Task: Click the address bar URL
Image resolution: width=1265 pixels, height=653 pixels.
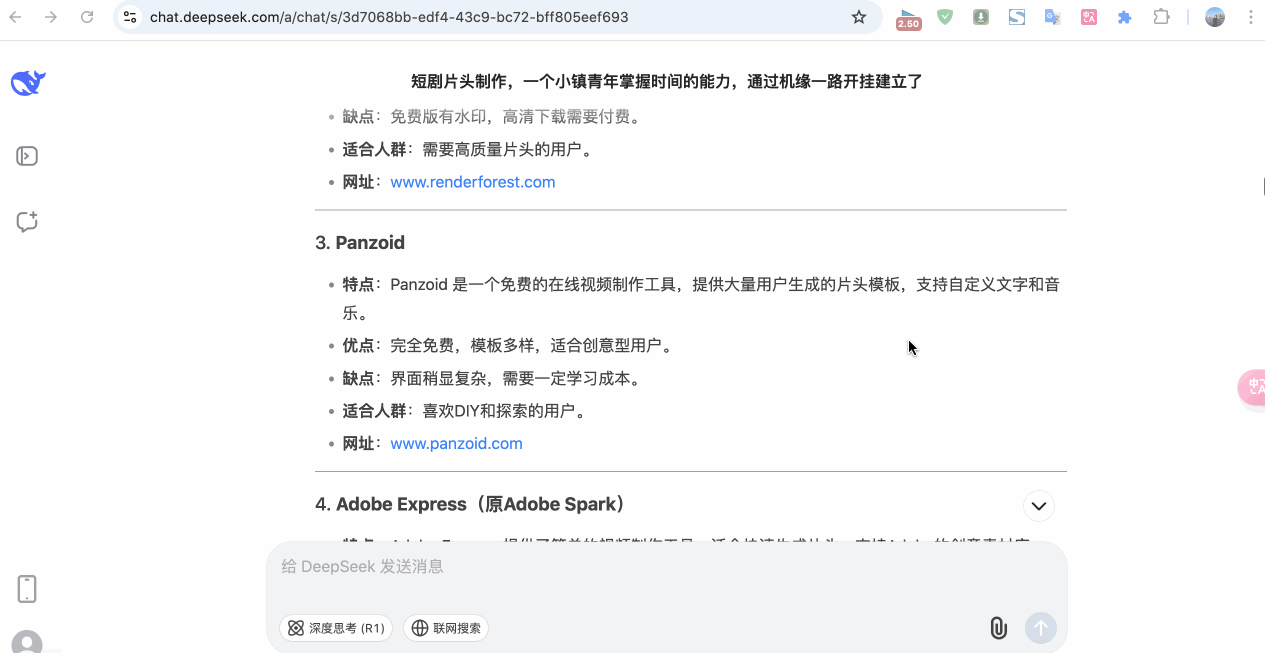Action: 389,17
